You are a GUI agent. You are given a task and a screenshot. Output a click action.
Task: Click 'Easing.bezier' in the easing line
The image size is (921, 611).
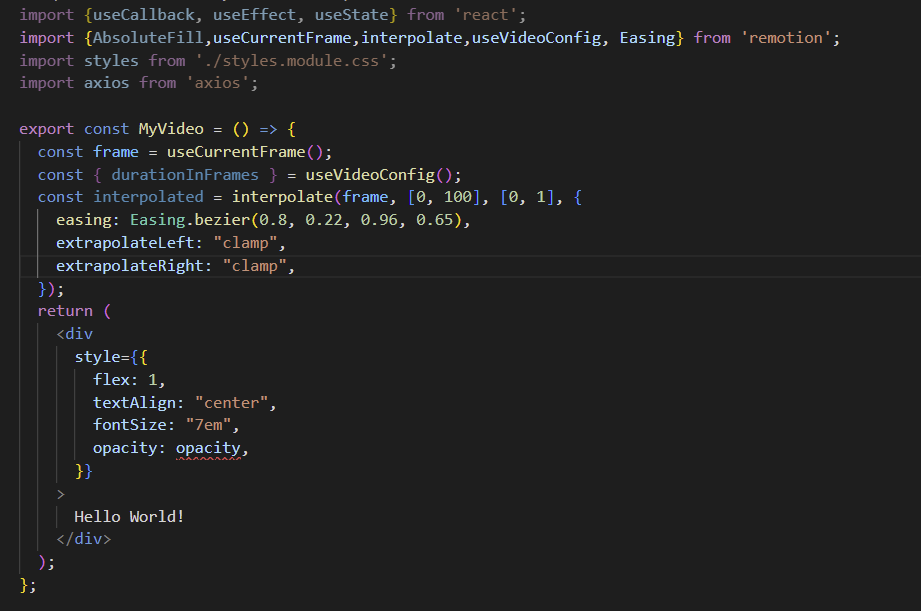coord(190,220)
